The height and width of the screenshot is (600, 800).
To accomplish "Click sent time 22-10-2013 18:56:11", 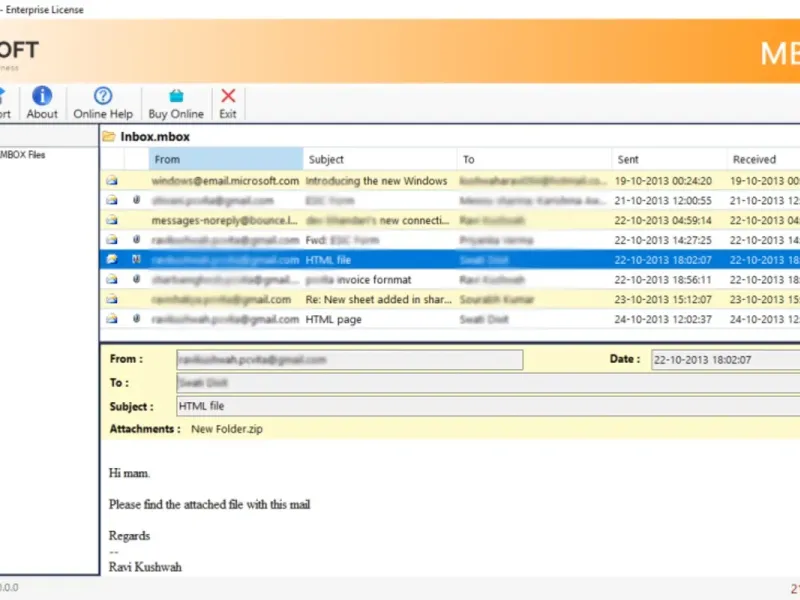I will tap(663, 280).
